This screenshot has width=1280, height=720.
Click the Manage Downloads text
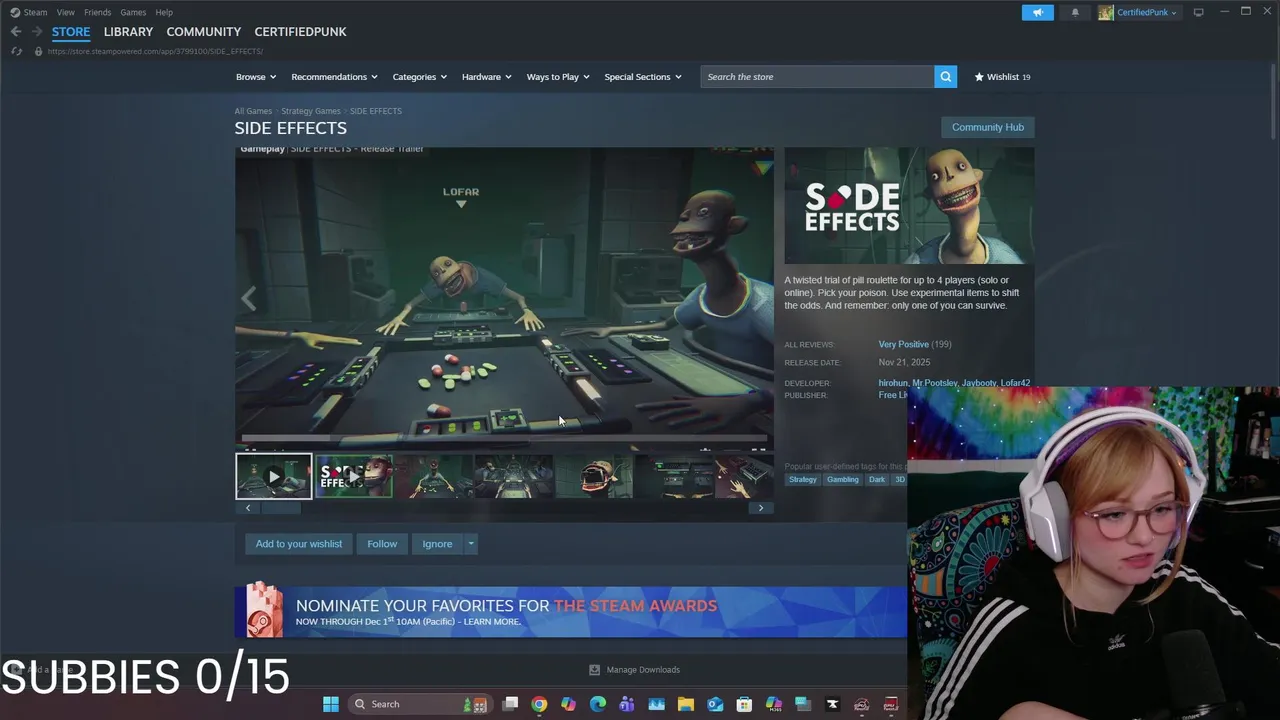click(643, 670)
